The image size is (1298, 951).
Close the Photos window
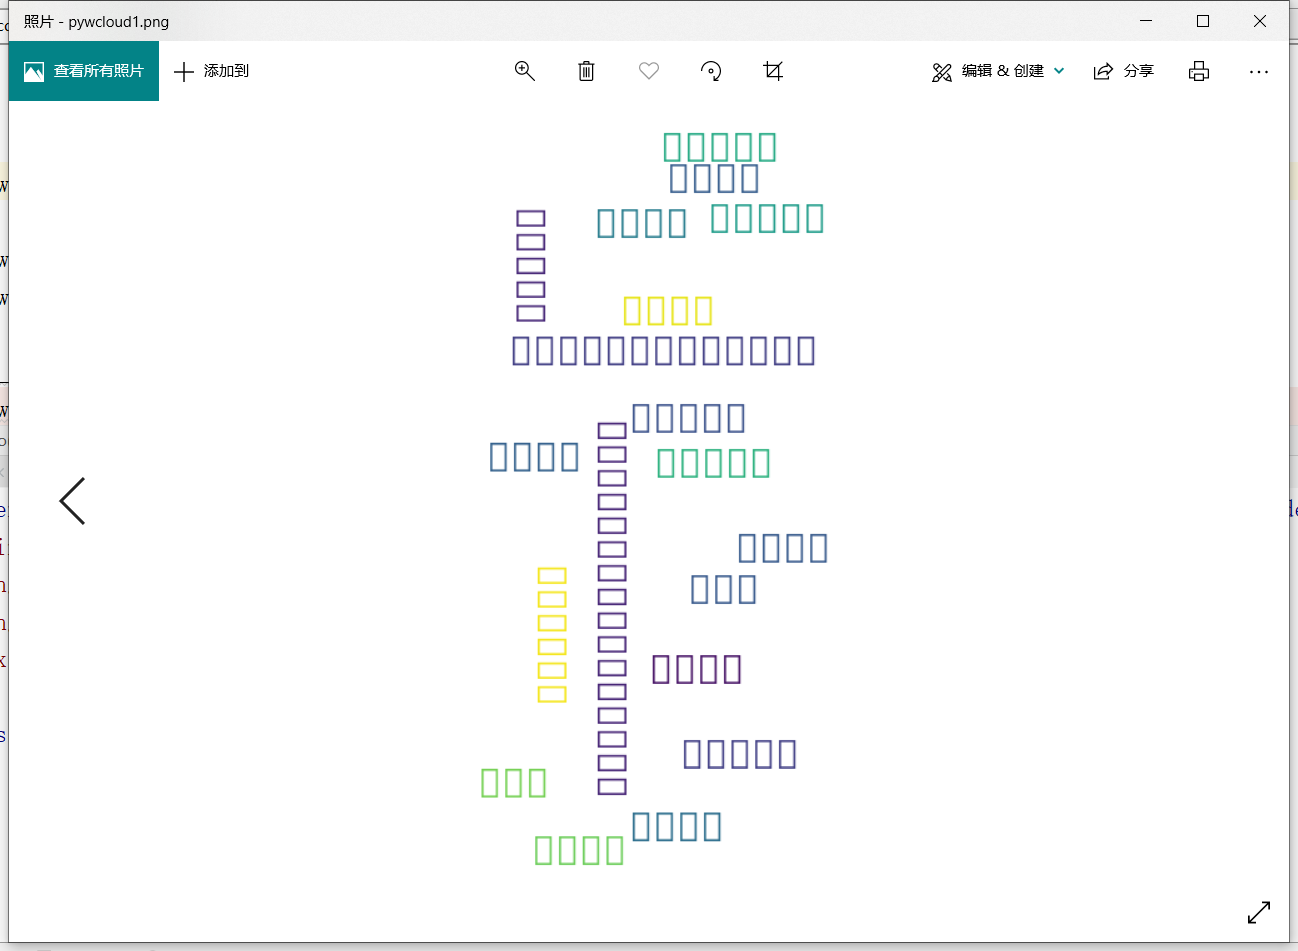point(1260,21)
